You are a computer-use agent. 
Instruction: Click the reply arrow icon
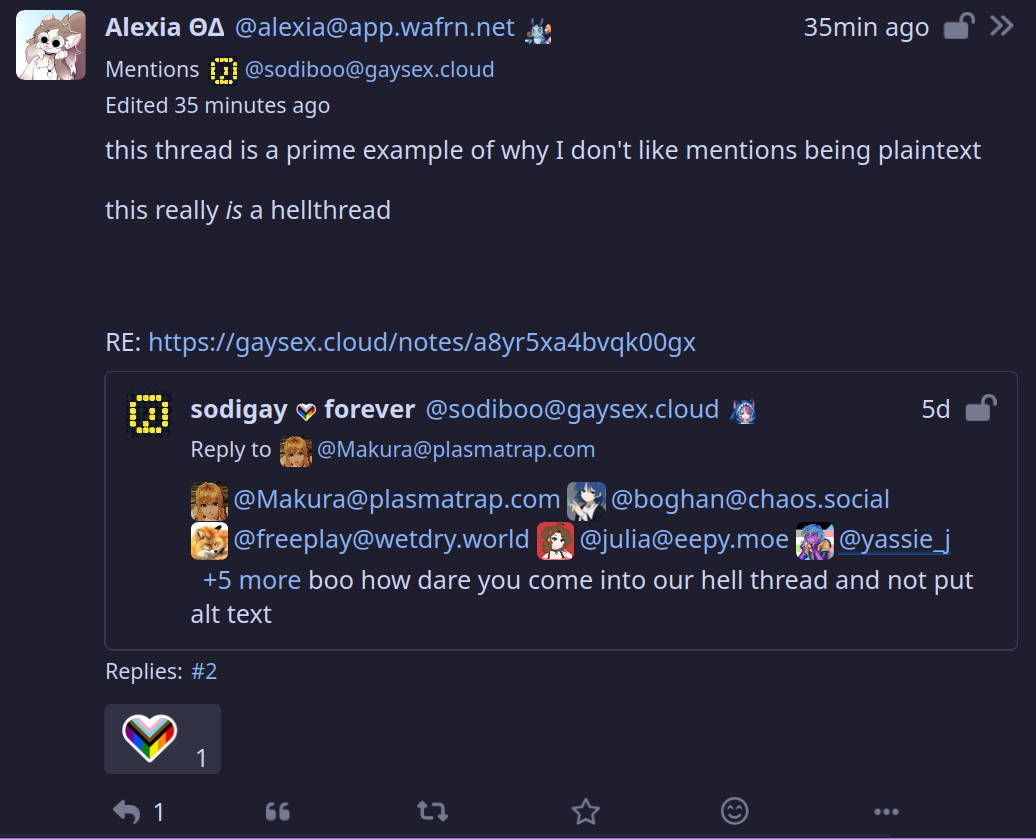(127, 811)
